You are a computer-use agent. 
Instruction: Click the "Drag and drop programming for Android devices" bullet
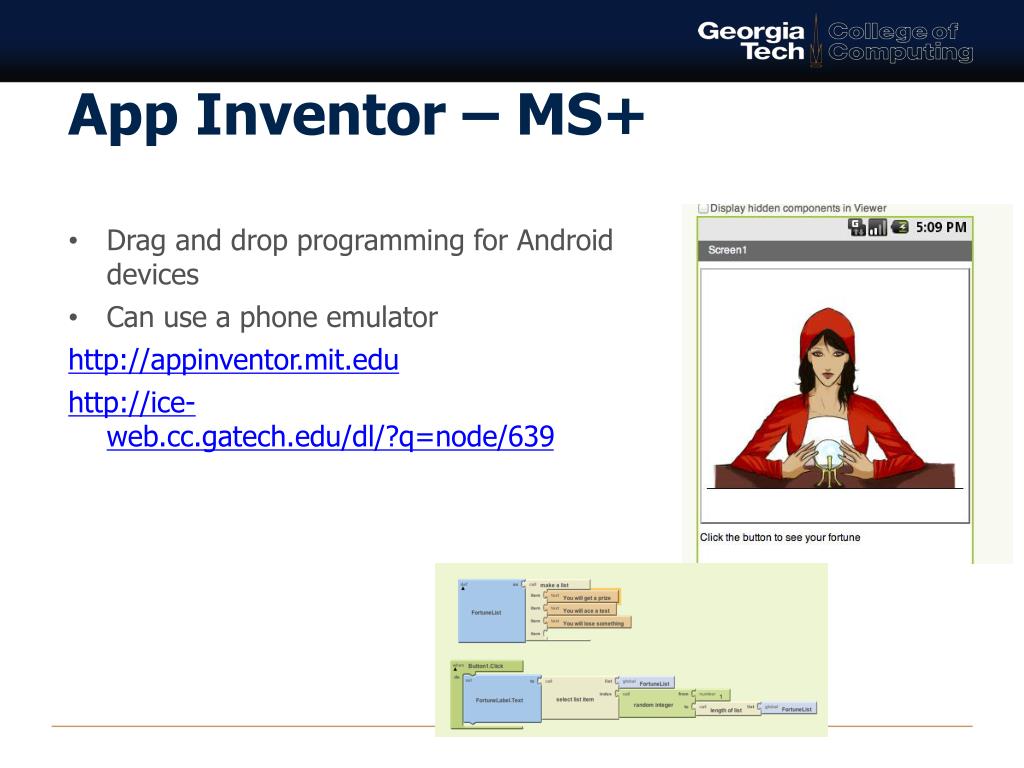tap(359, 257)
